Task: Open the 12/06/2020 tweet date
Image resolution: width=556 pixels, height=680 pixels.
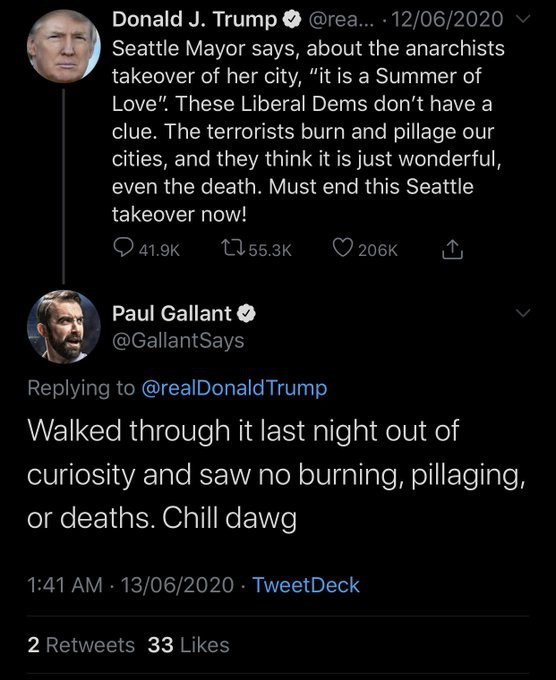Action: click(x=447, y=20)
